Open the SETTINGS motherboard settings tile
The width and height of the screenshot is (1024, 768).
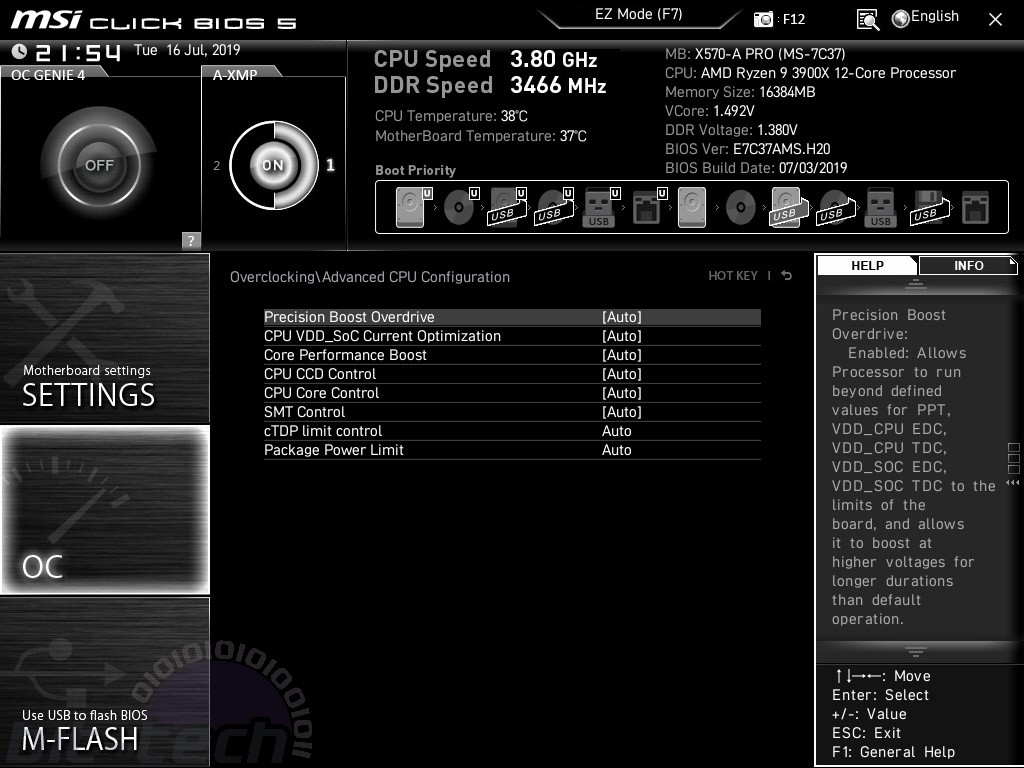pyautogui.click(x=104, y=338)
